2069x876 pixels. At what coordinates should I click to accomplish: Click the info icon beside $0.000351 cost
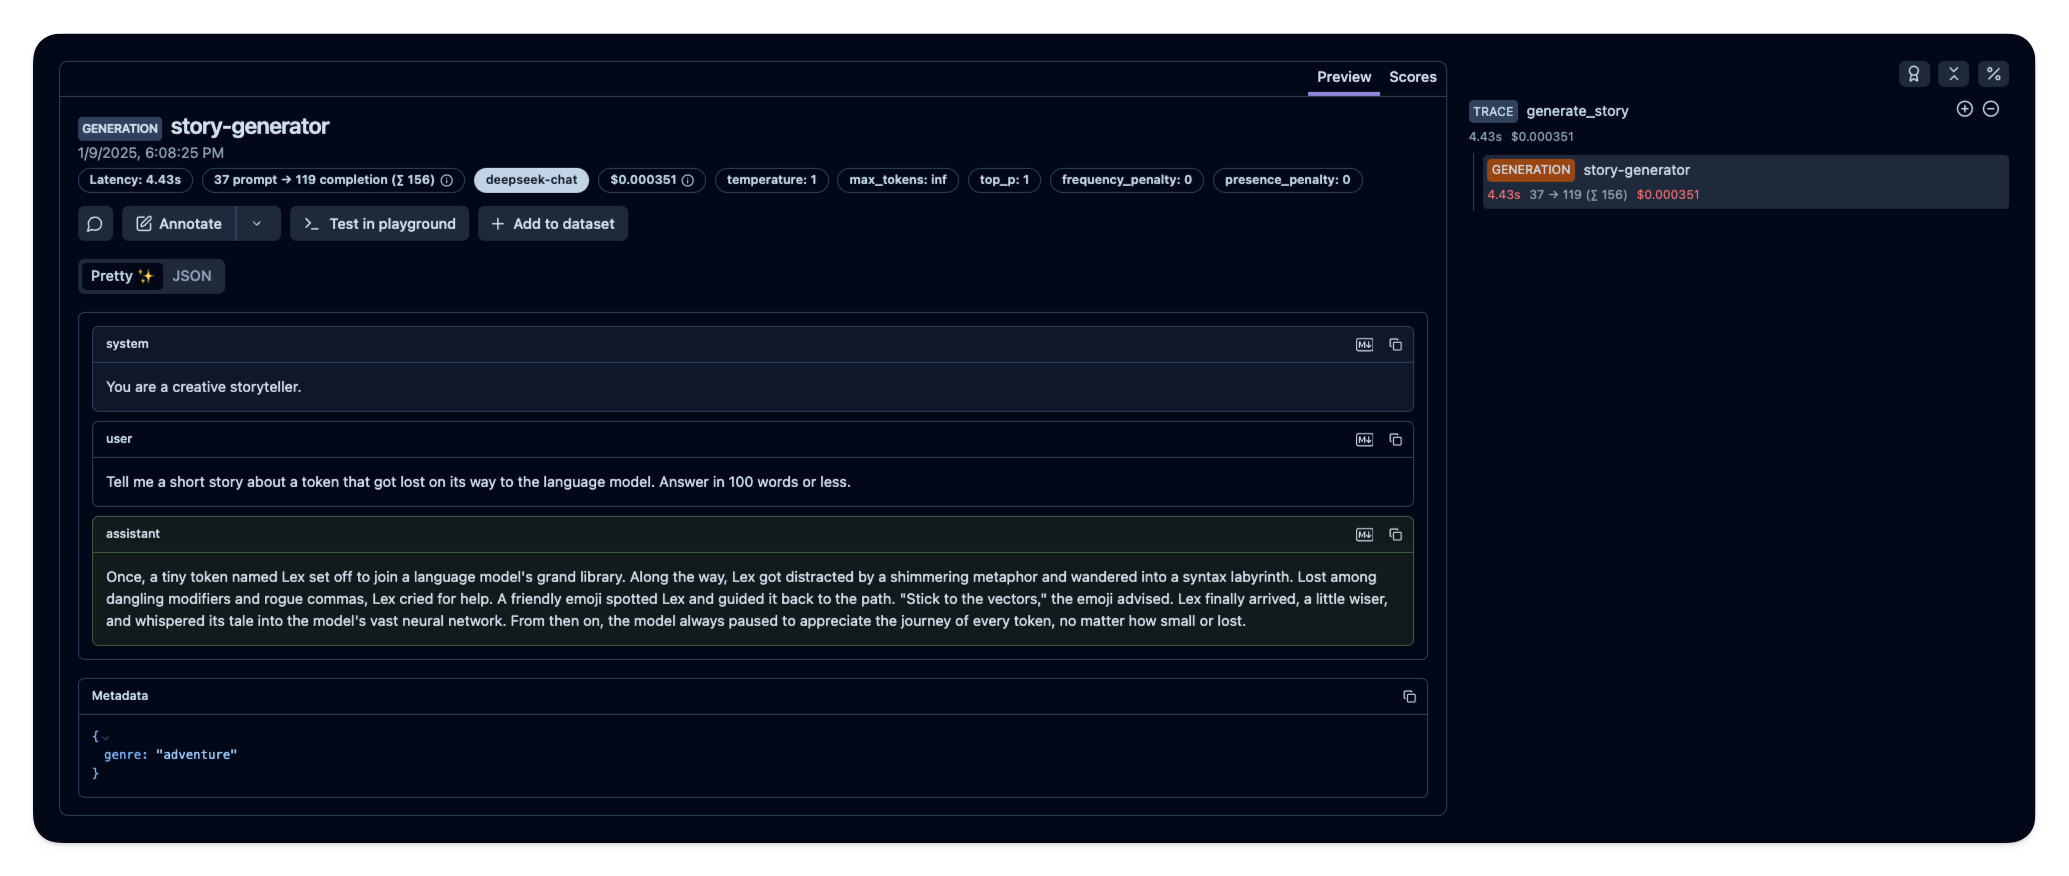[688, 181]
